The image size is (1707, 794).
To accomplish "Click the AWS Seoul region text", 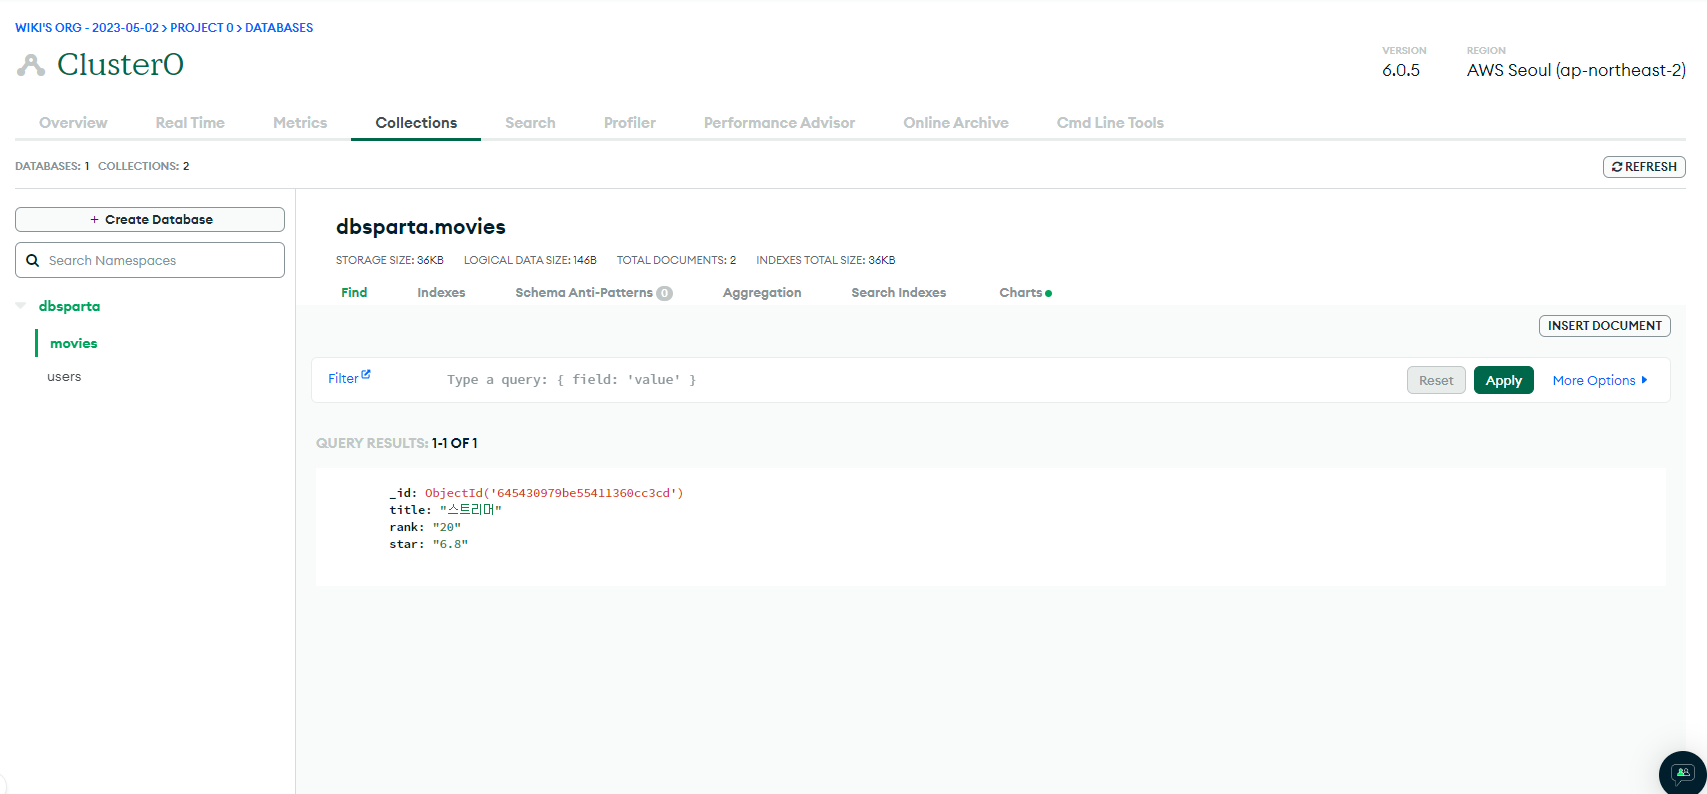I will [x=1576, y=70].
